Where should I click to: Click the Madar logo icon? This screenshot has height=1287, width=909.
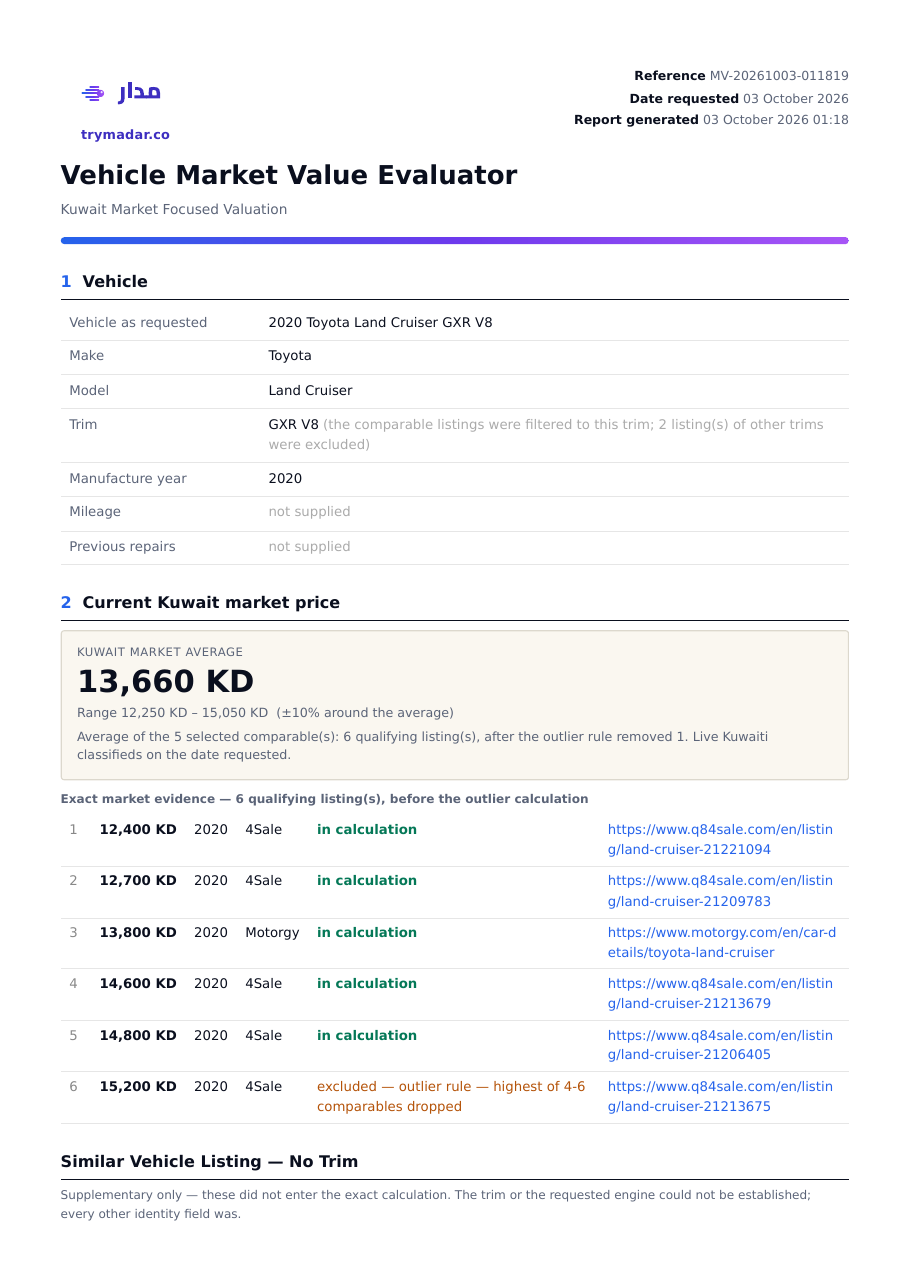[121, 93]
